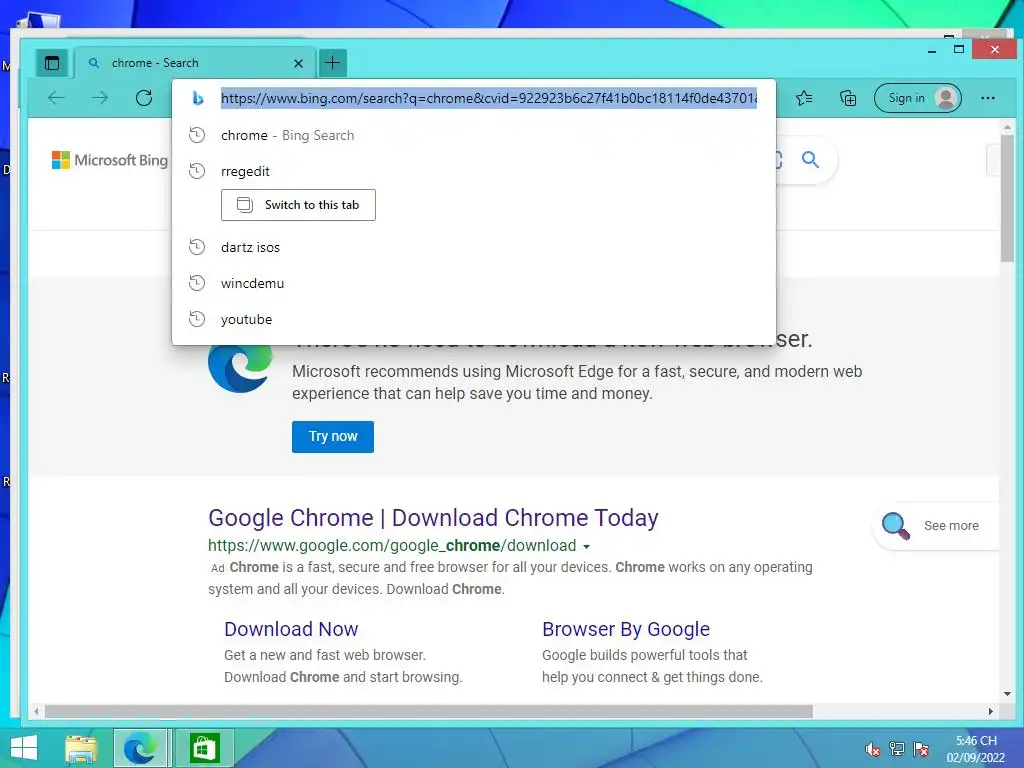Click the network tray icon
This screenshot has height=768, width=1024.
point(897,749)
